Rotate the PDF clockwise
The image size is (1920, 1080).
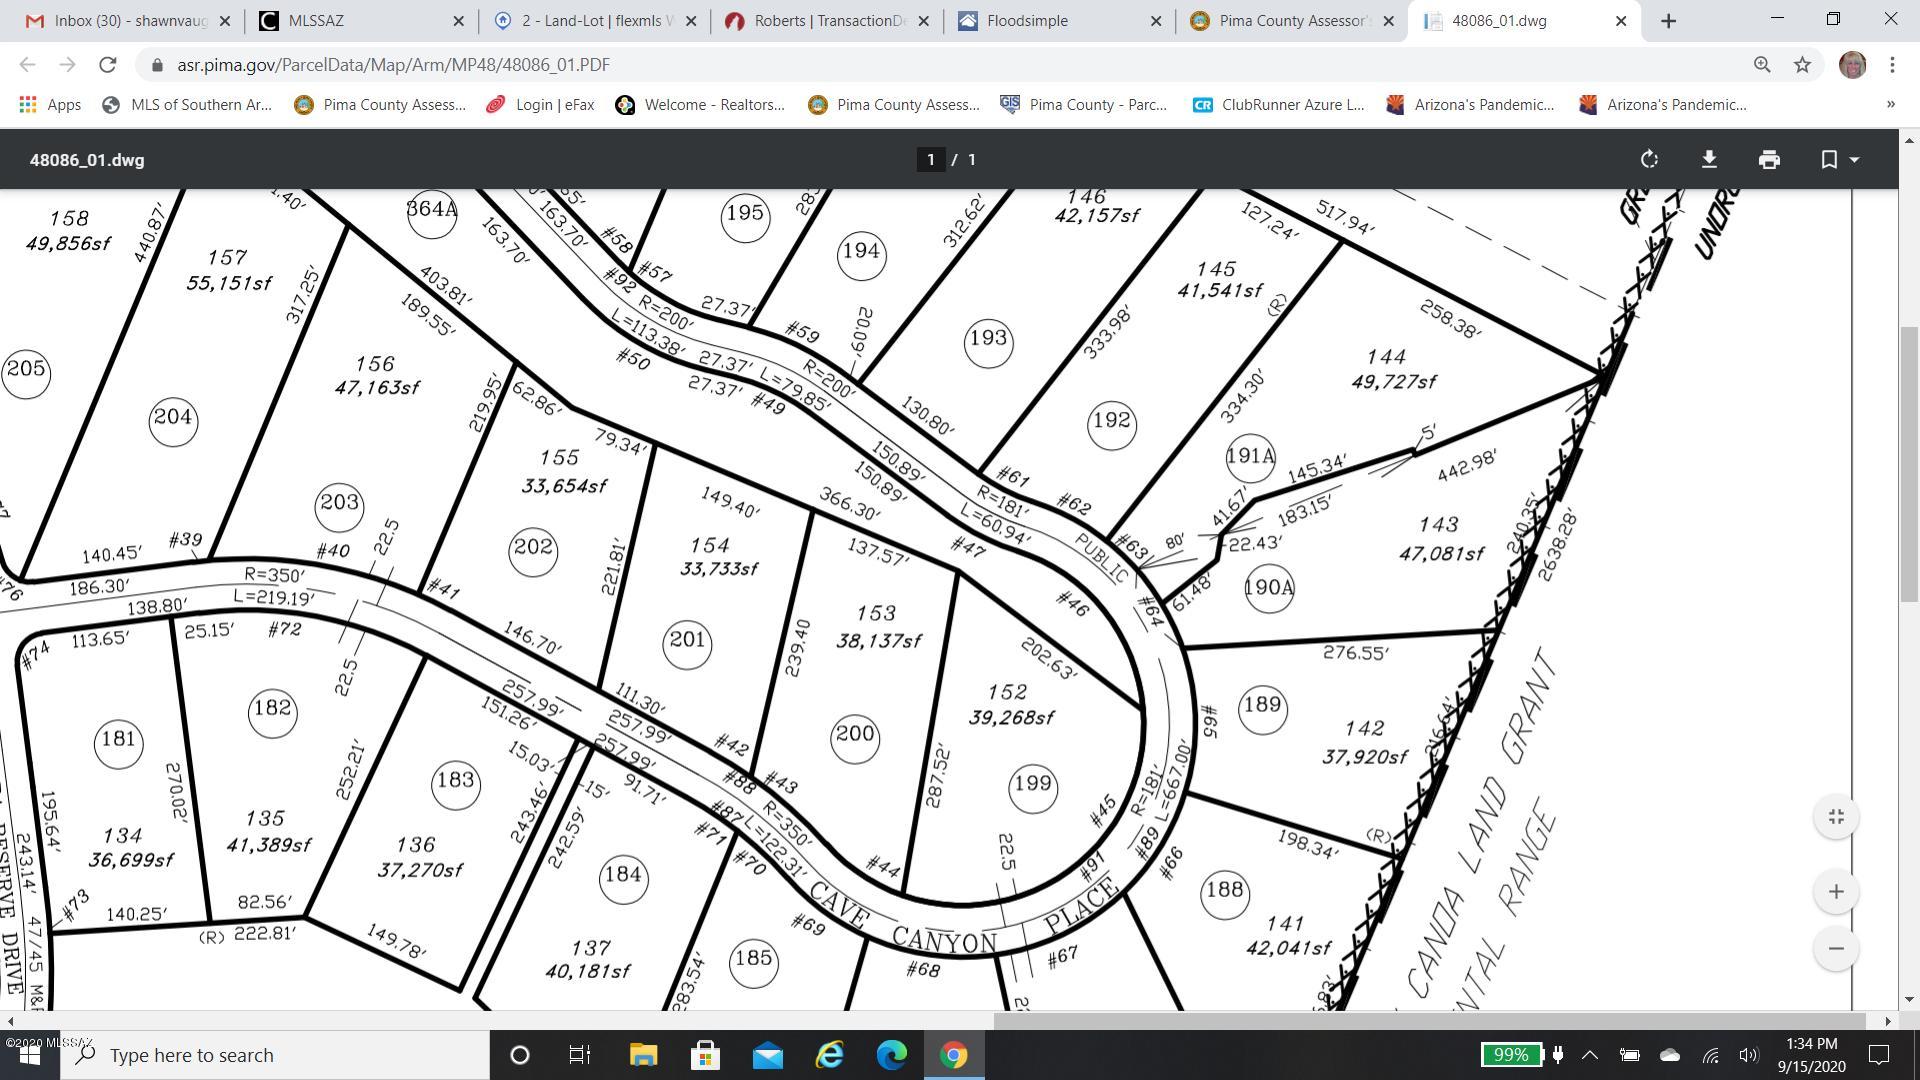pyautogui.click(x=1649, y=160)
